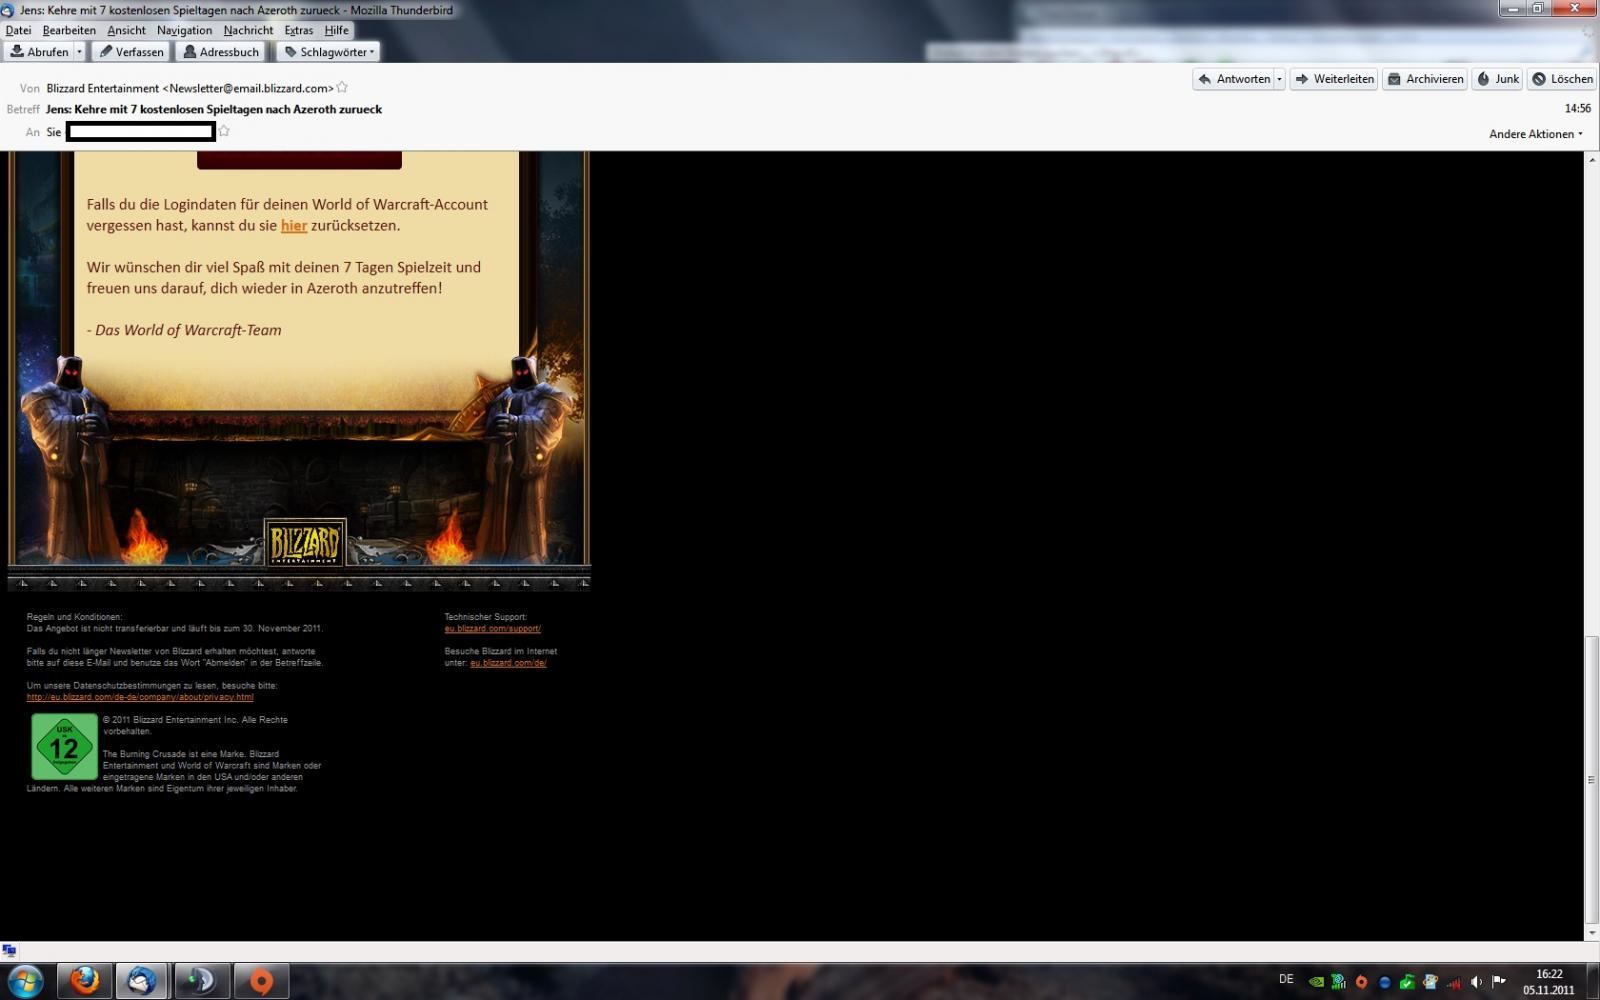Click the Abrufen get-mail button
Viewport: 1600px width, 1000px height.
[x=39, y=52]
